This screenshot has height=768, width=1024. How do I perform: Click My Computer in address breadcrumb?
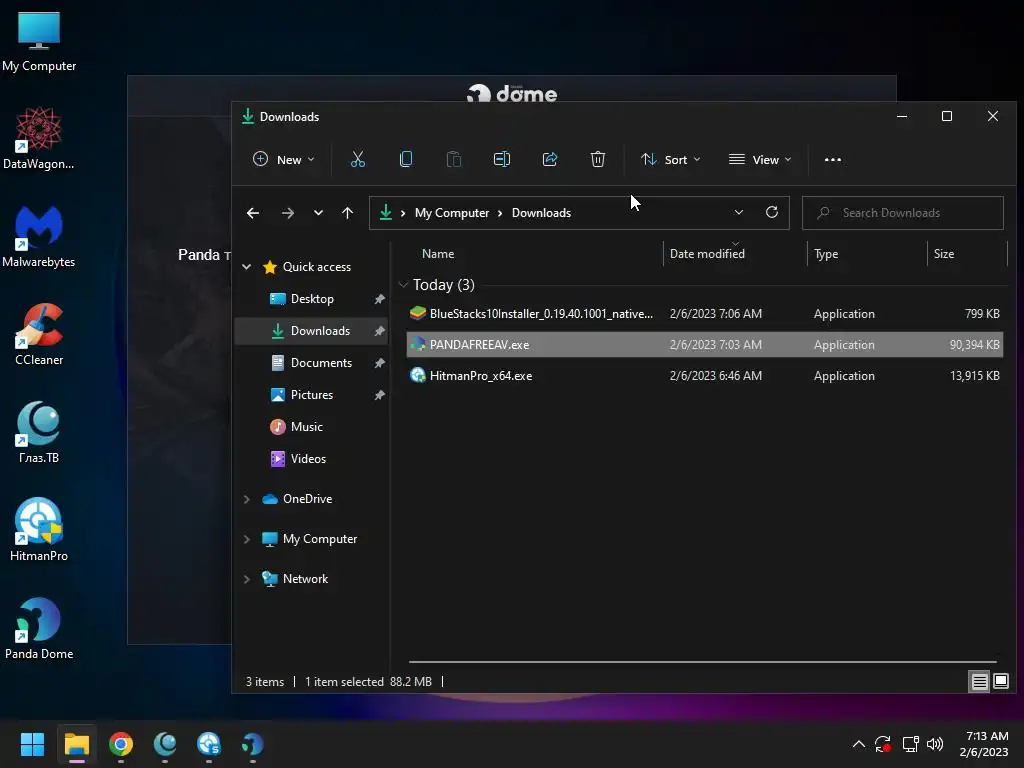(x=452, y=213)
